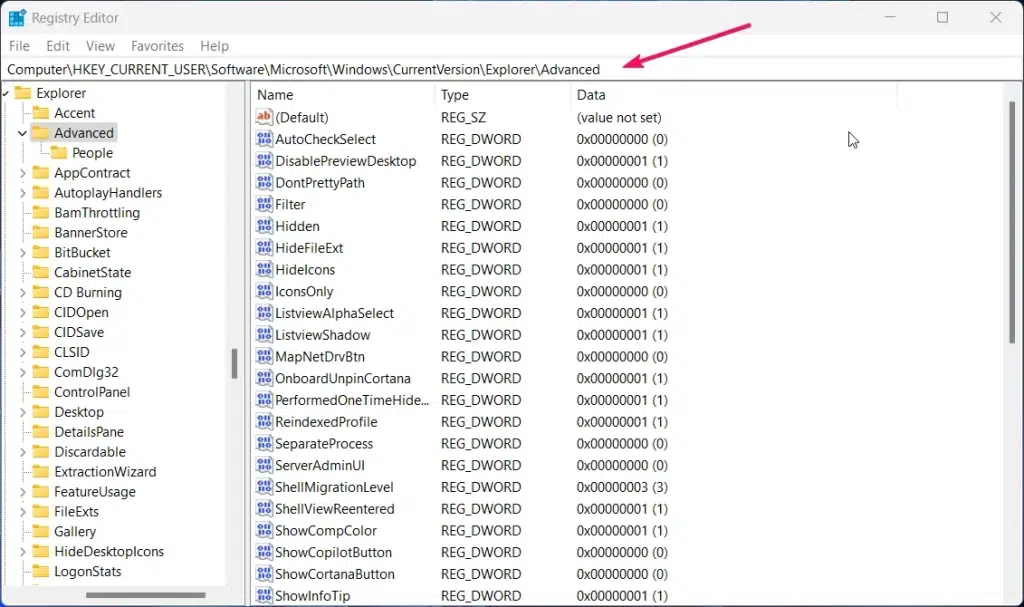This screenshot has width=1024, height=607.
Task: Open the View menu
Action: click(100, 46)
